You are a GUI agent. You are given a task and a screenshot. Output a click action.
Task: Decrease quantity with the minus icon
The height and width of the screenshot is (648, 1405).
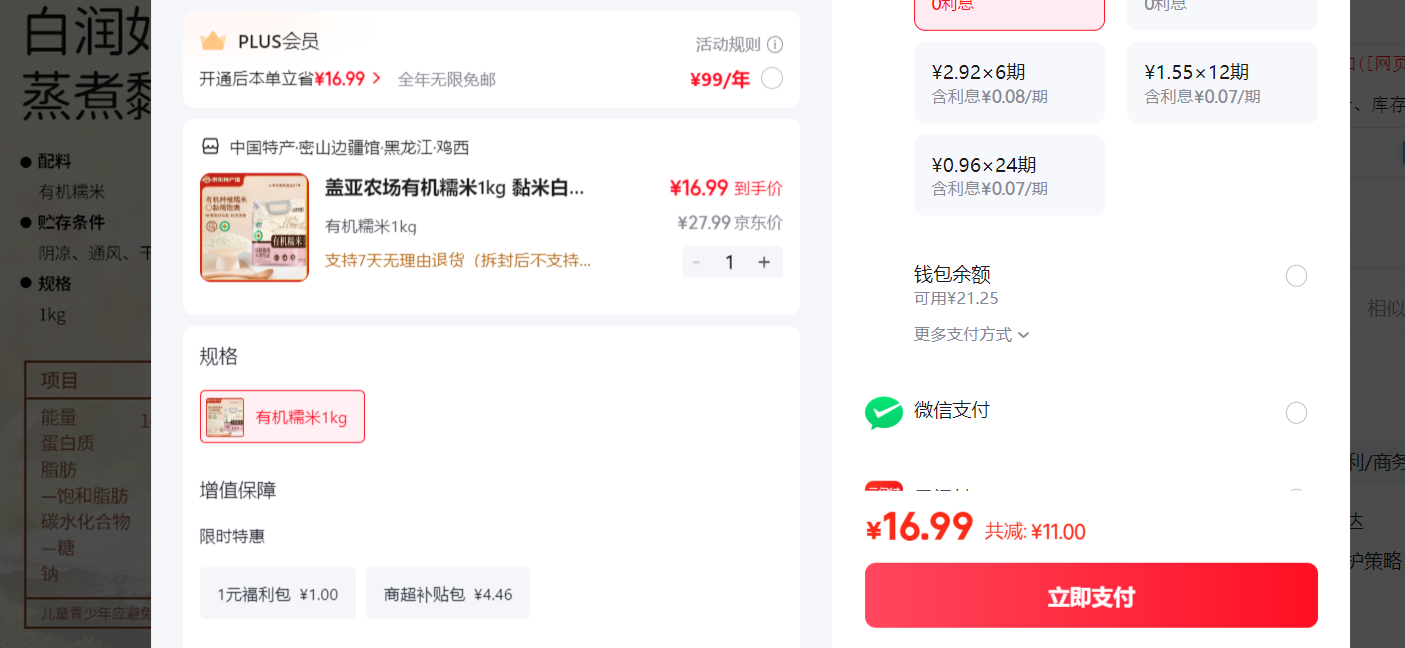click(x=697, y=262)
